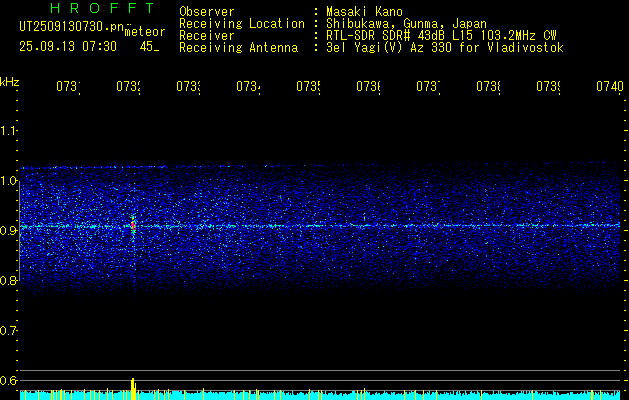Screen dimensions: 629x400
Task: Click the observer name Masaki Kano
Action: 364,11
